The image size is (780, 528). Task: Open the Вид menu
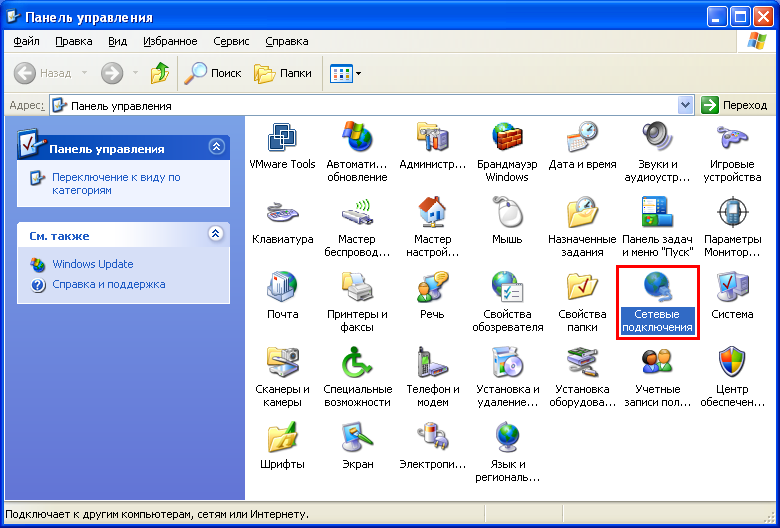(x=117, y=41)
